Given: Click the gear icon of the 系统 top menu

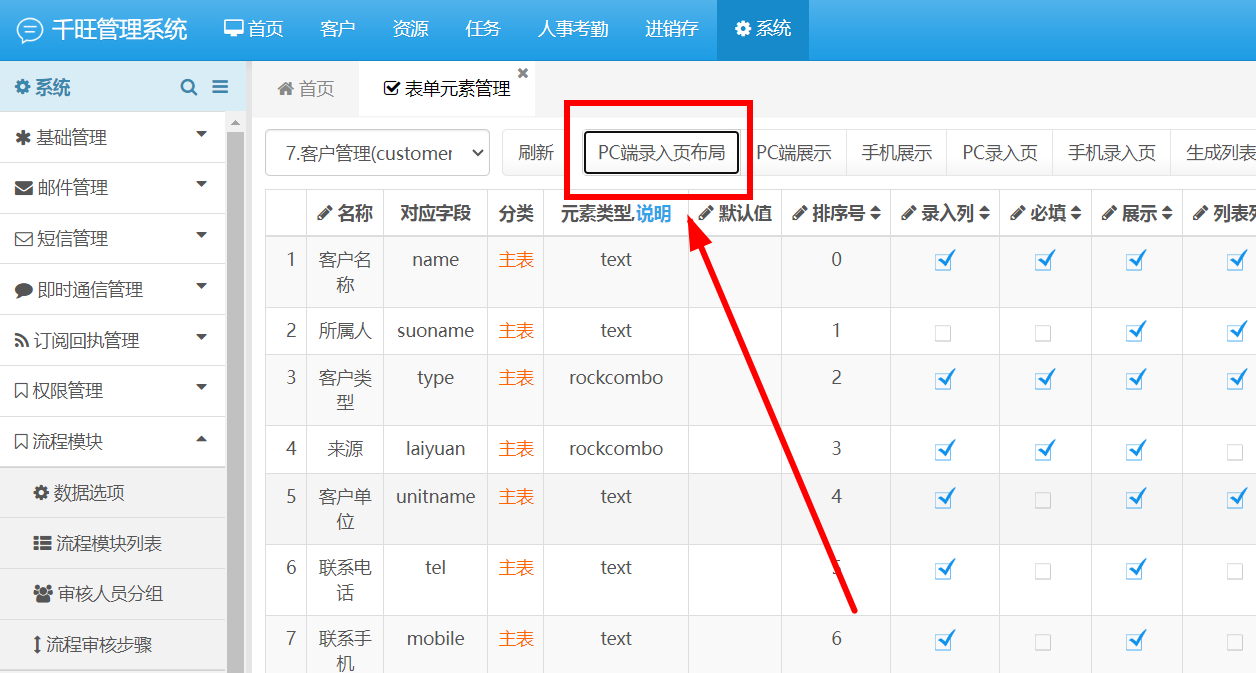Looking at the screenshot, I should [743, 29].
